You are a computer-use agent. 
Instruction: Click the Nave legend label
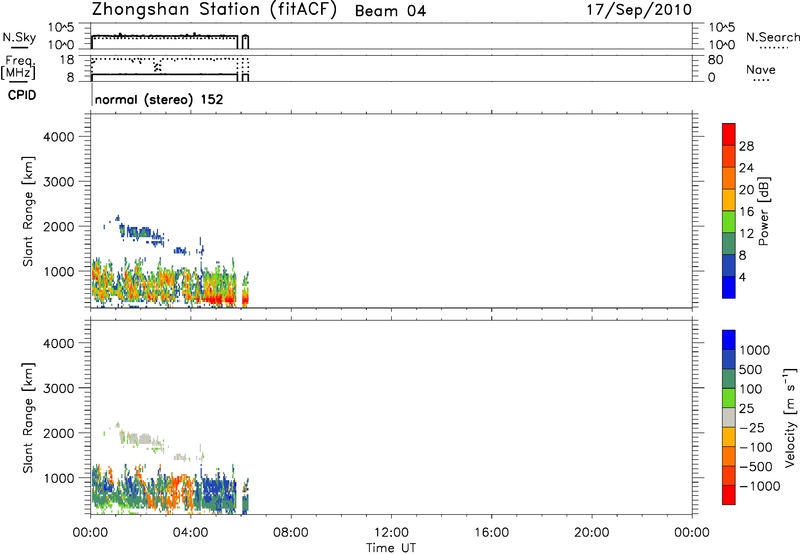(761, 70)
